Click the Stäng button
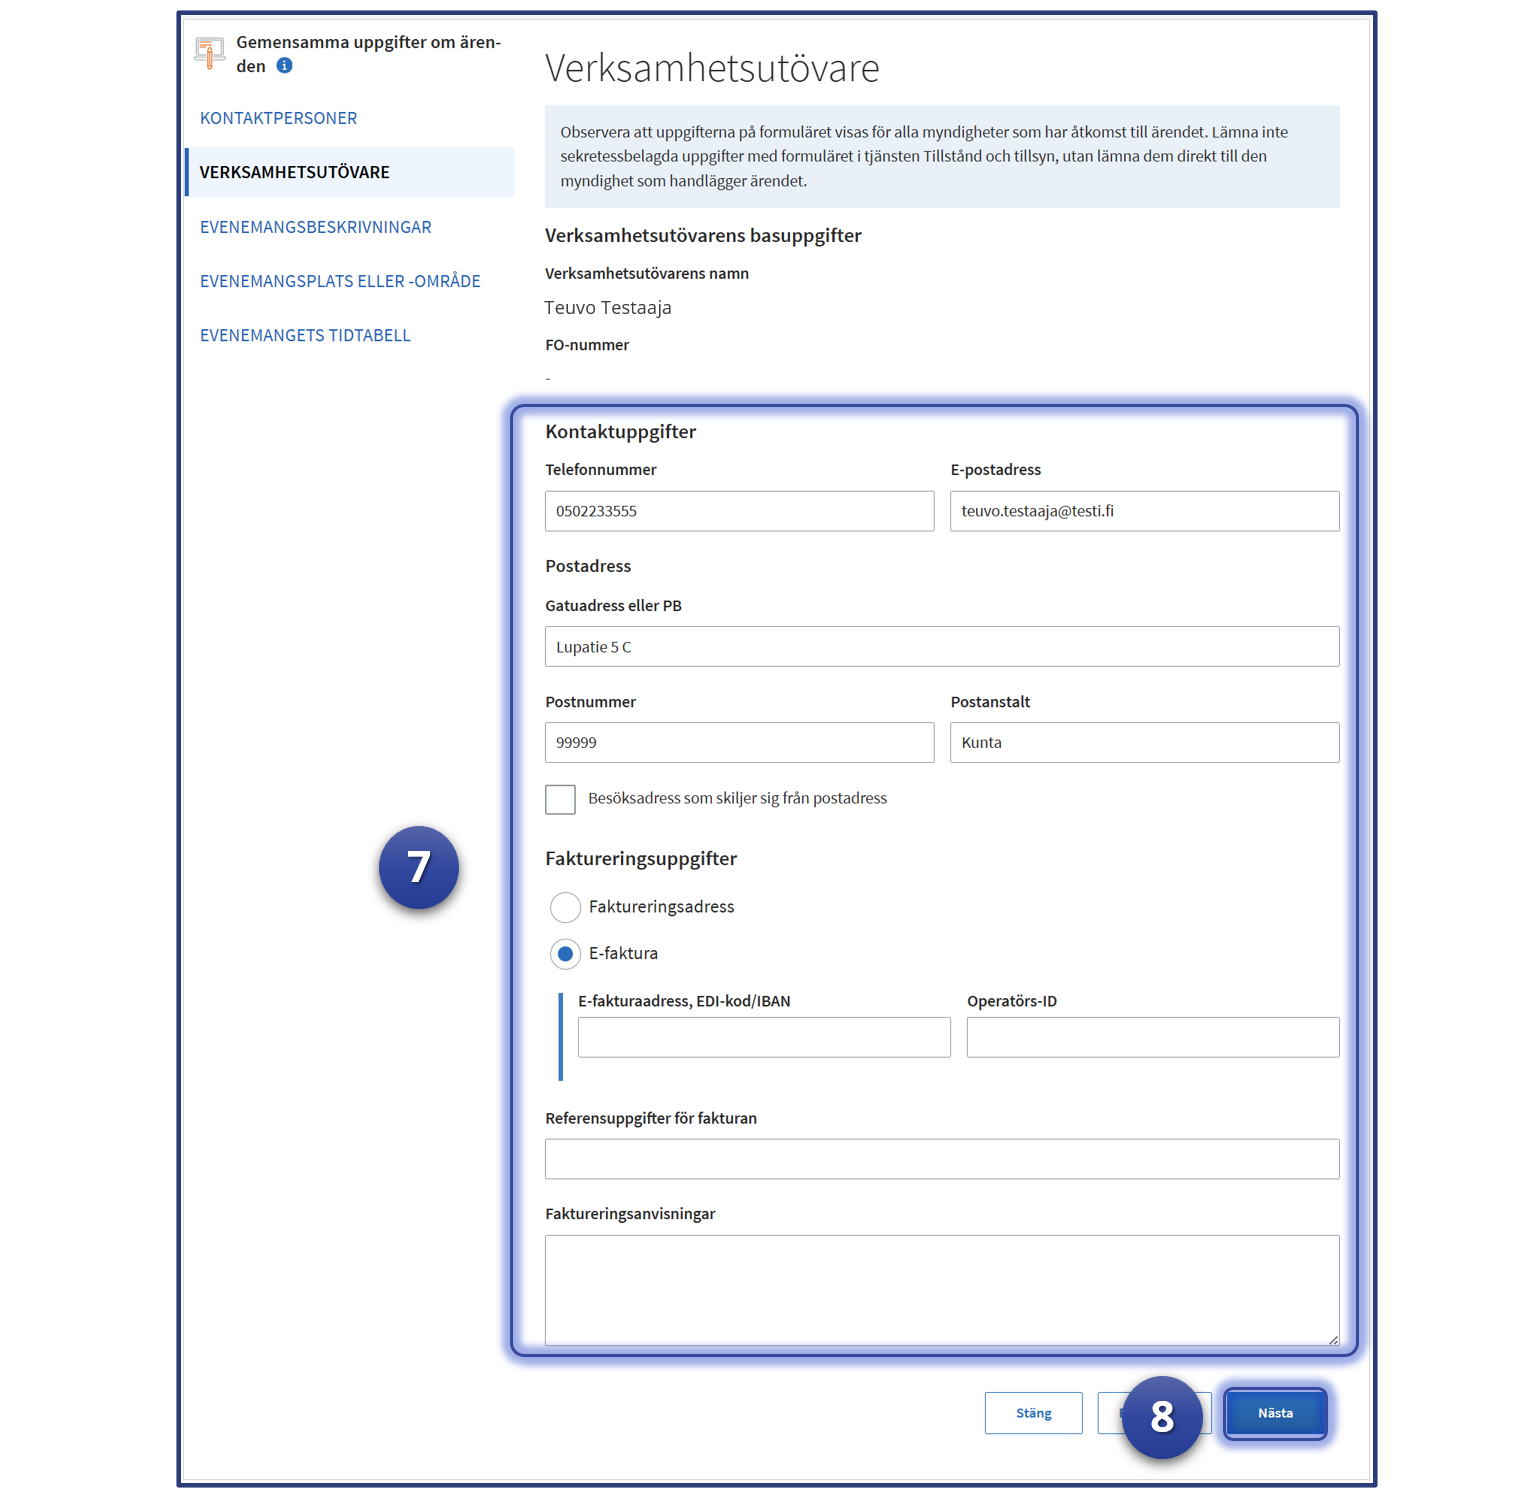 point(1033,1413)
